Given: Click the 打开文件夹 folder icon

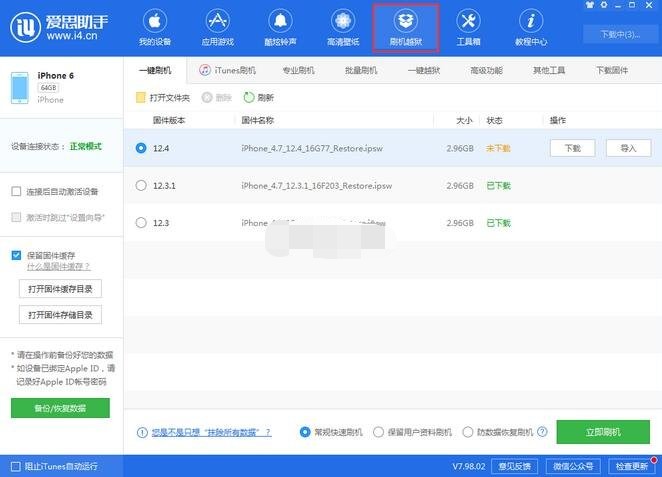Looking at the screenshot, I should (x=141, y=97).
